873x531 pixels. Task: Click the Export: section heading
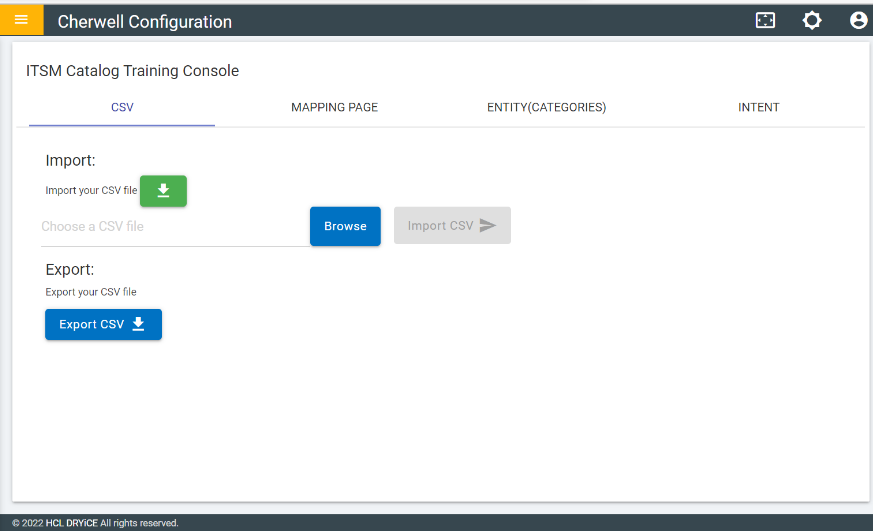pos(70,269)
